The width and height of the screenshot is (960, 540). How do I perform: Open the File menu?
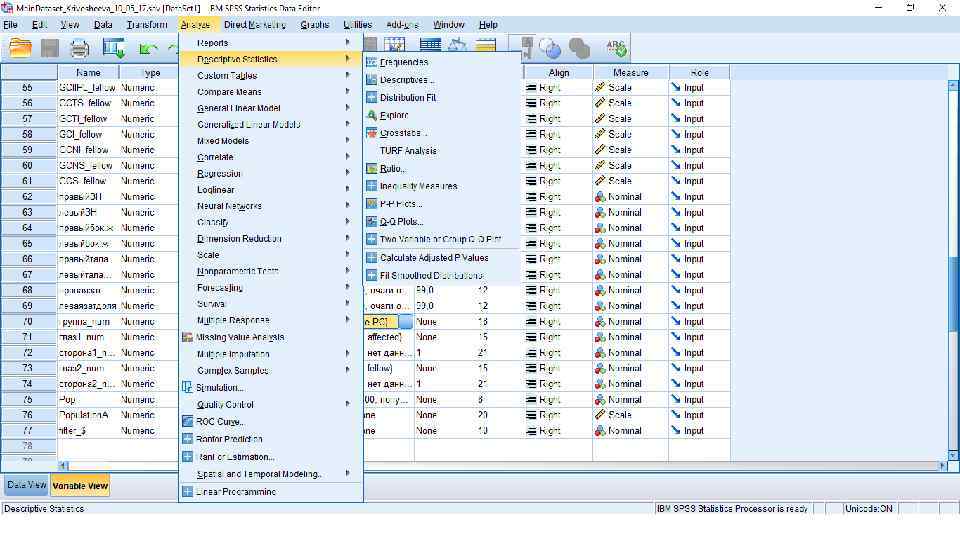(10, 25)
